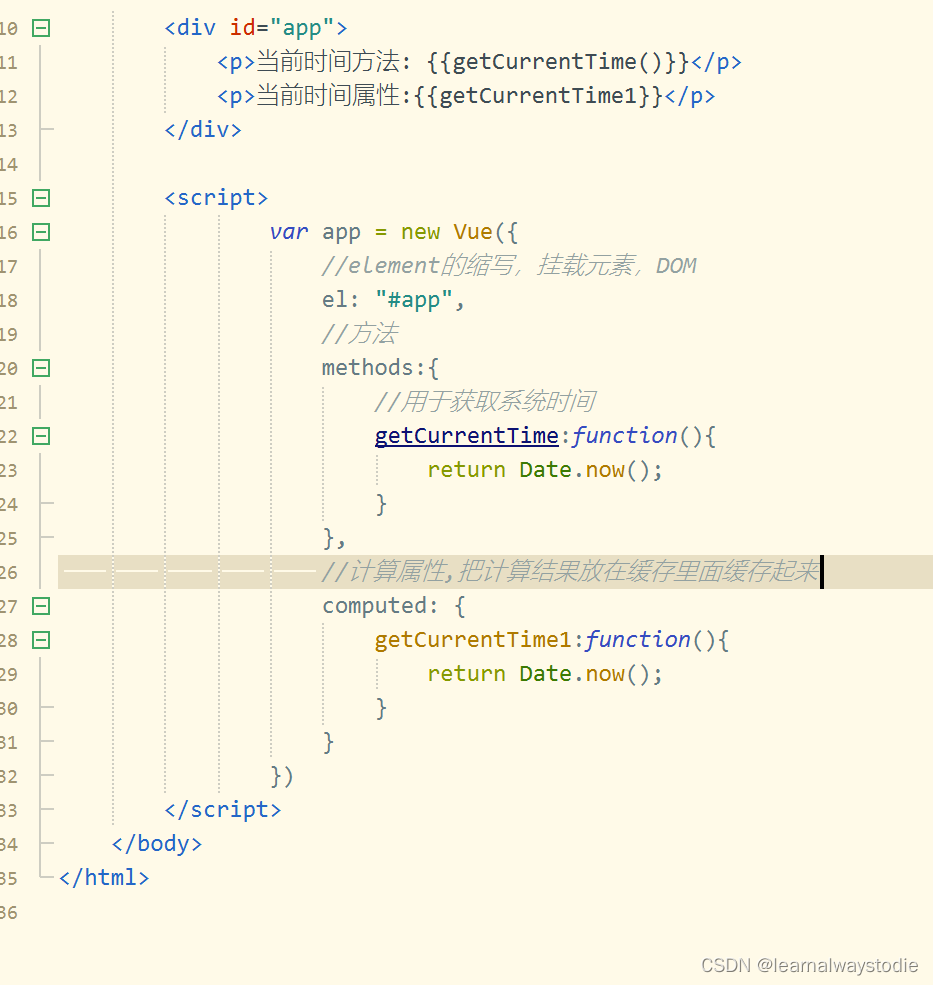Click 'getCurrentTime1:function(){' on line 28

[x=552, y=640]
